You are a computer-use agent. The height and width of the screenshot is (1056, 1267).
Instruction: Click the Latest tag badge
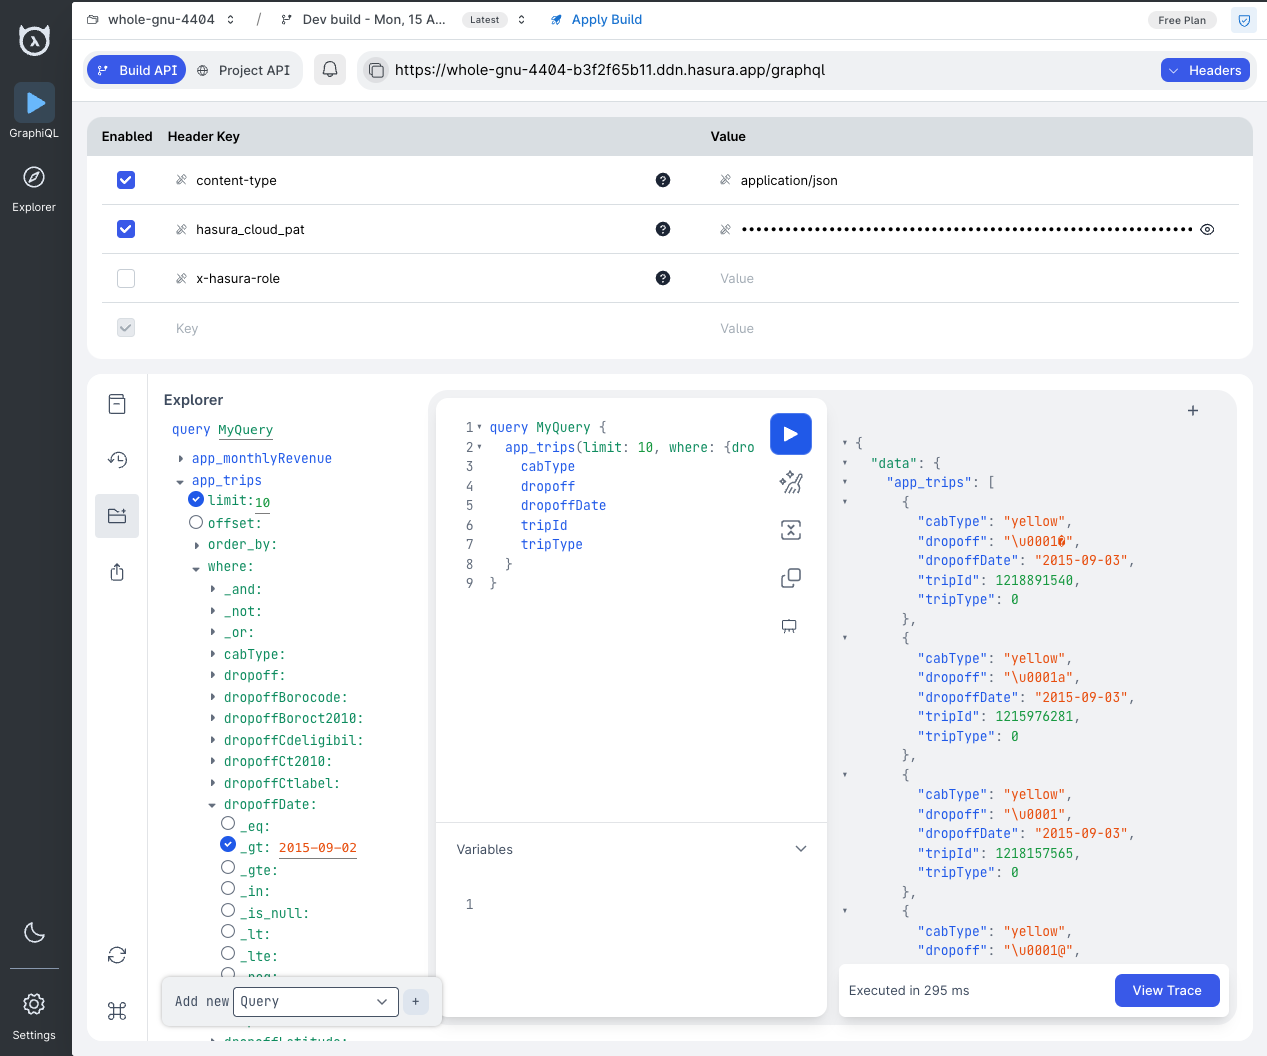tap(485, 20)
